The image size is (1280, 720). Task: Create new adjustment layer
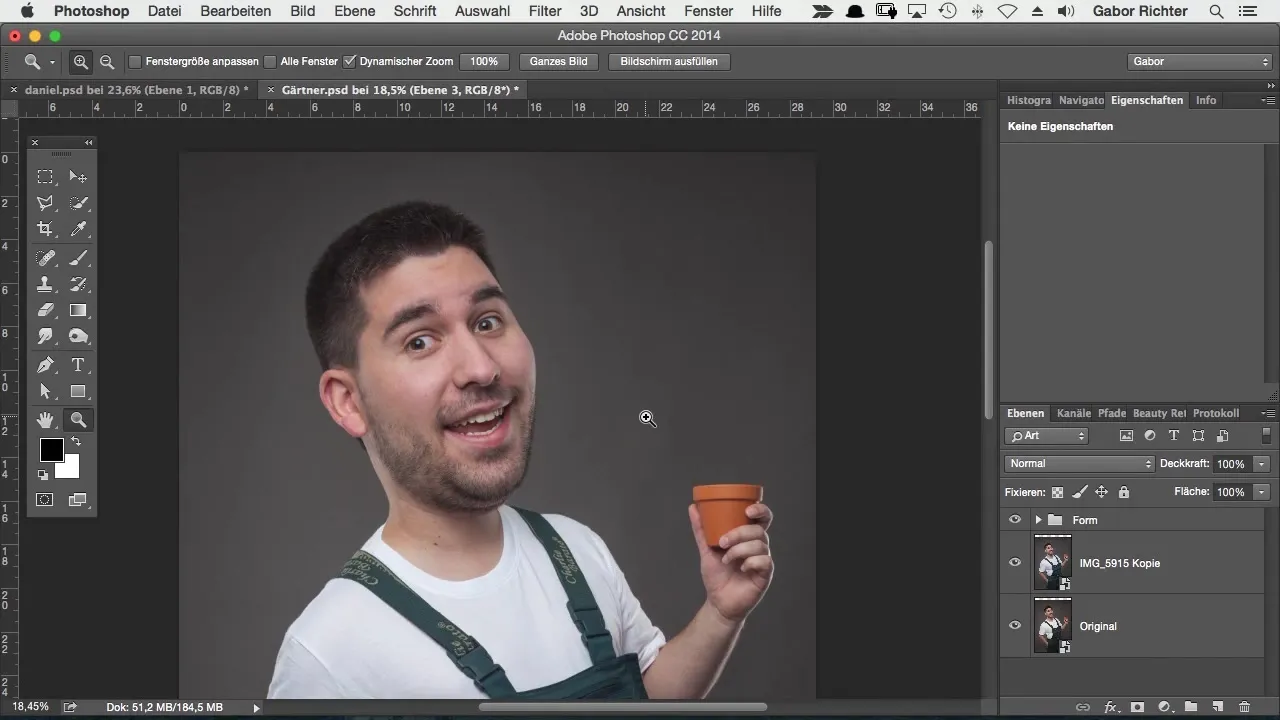point(1164,707)
